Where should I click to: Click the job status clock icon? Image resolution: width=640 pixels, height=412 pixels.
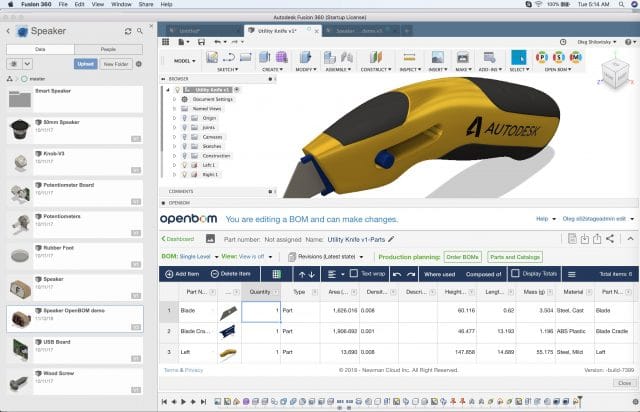click(563, 42)
